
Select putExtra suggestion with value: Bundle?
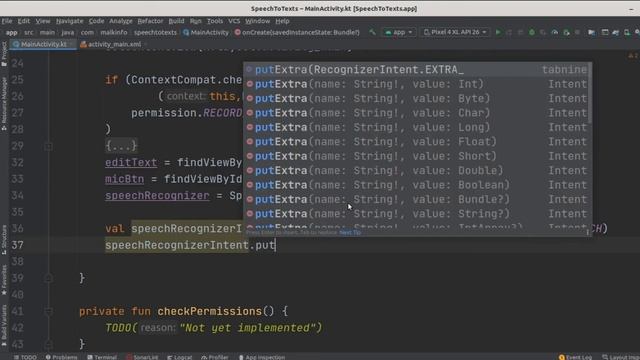pos(416,199)
